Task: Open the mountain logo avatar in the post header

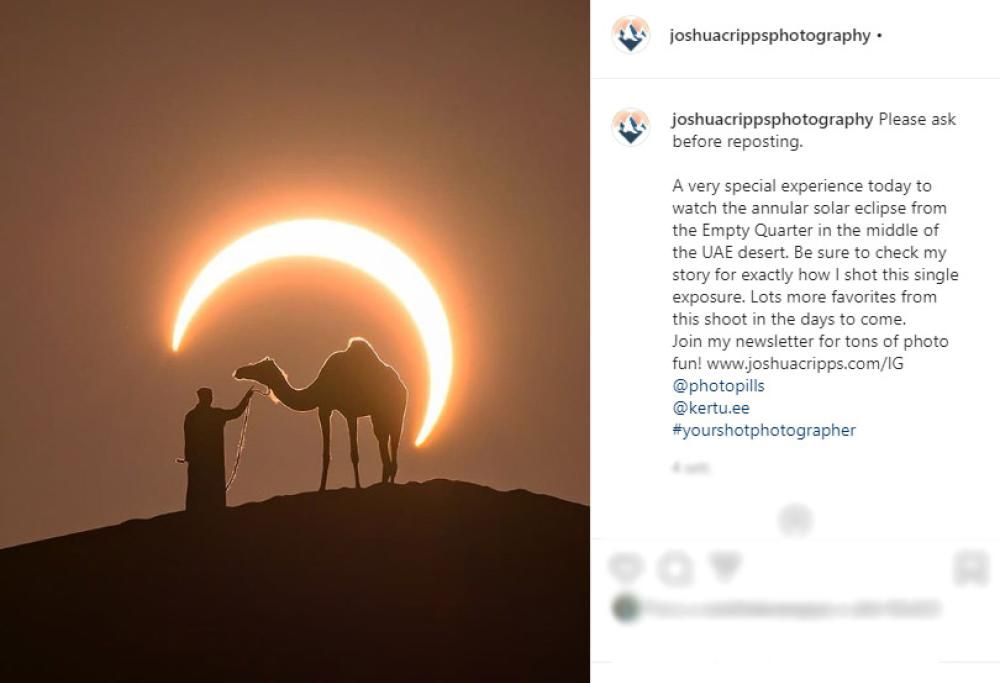Action: (631, 35)
